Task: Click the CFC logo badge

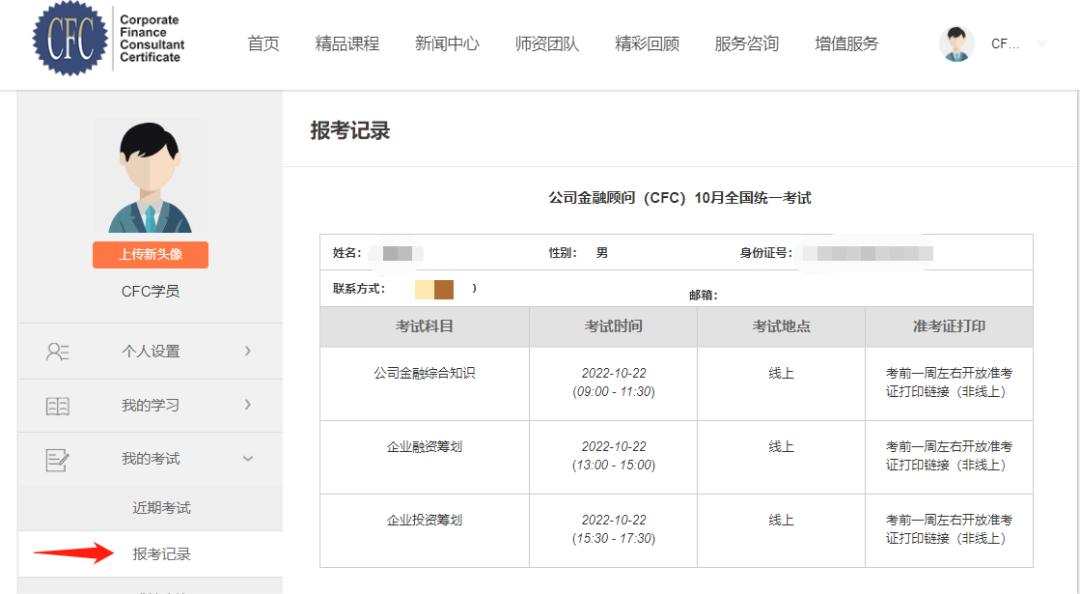Action: (x=70, y=39)
